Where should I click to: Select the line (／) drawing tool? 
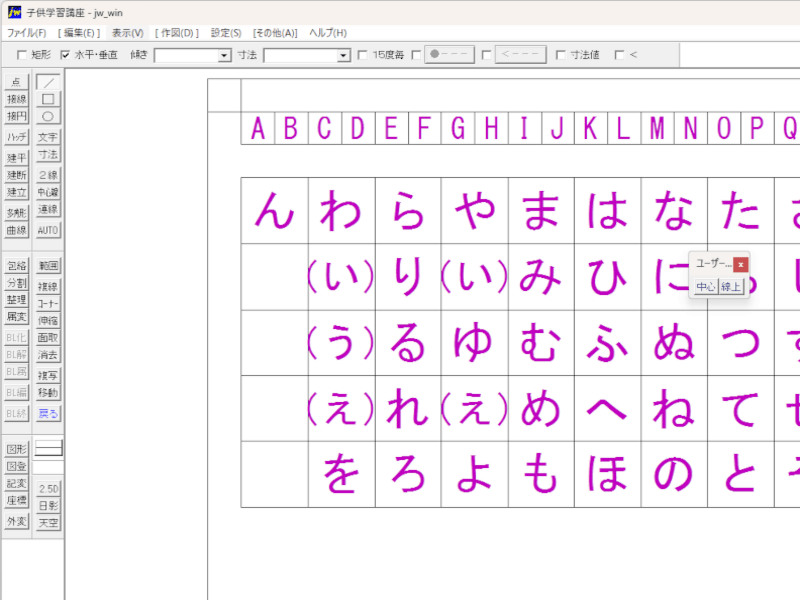48,82
